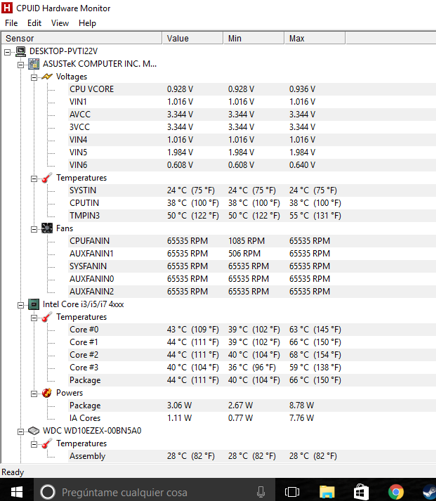This screenshot has height=501, width=436.
Task: Select the 3VCC voltage row
Action: point(252,127)
